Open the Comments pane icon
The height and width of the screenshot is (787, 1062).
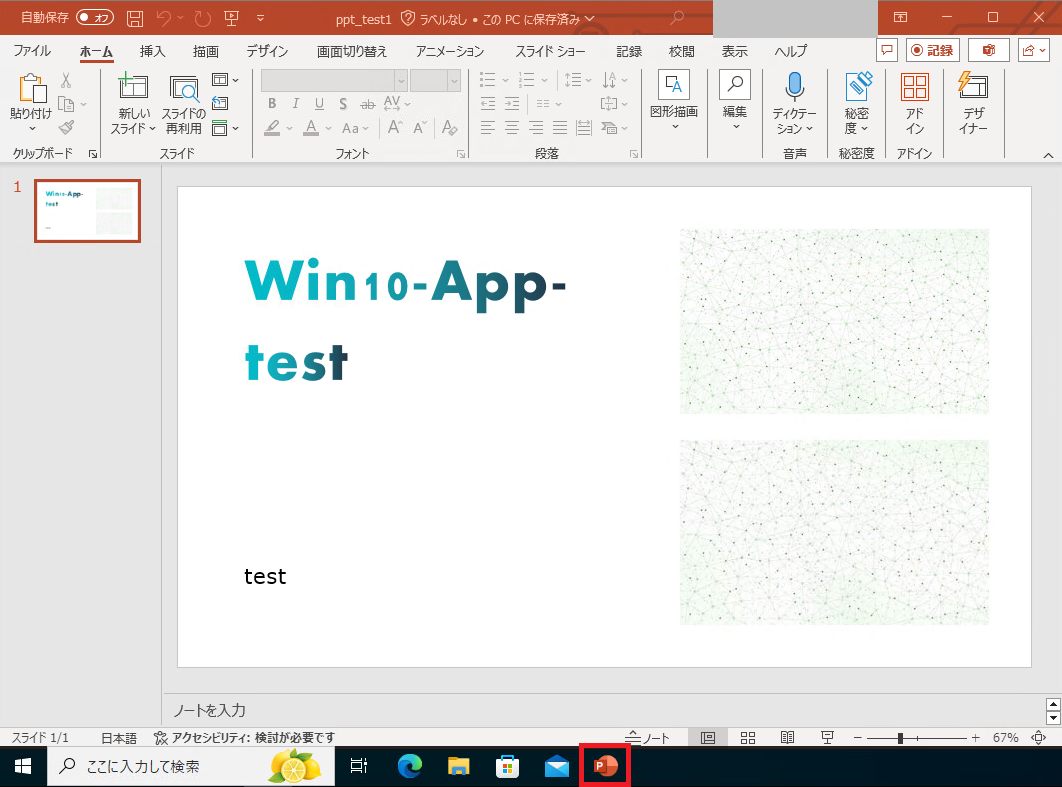tap(886, 50)
